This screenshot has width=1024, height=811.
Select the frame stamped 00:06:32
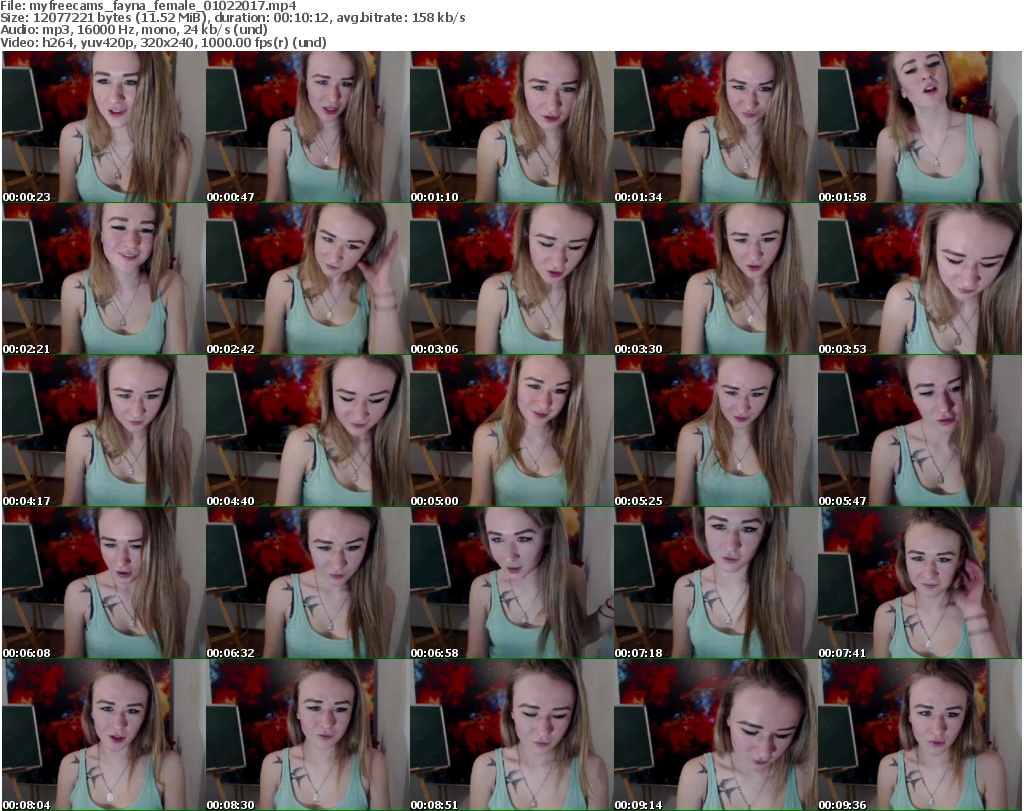[x=308, y=583]
